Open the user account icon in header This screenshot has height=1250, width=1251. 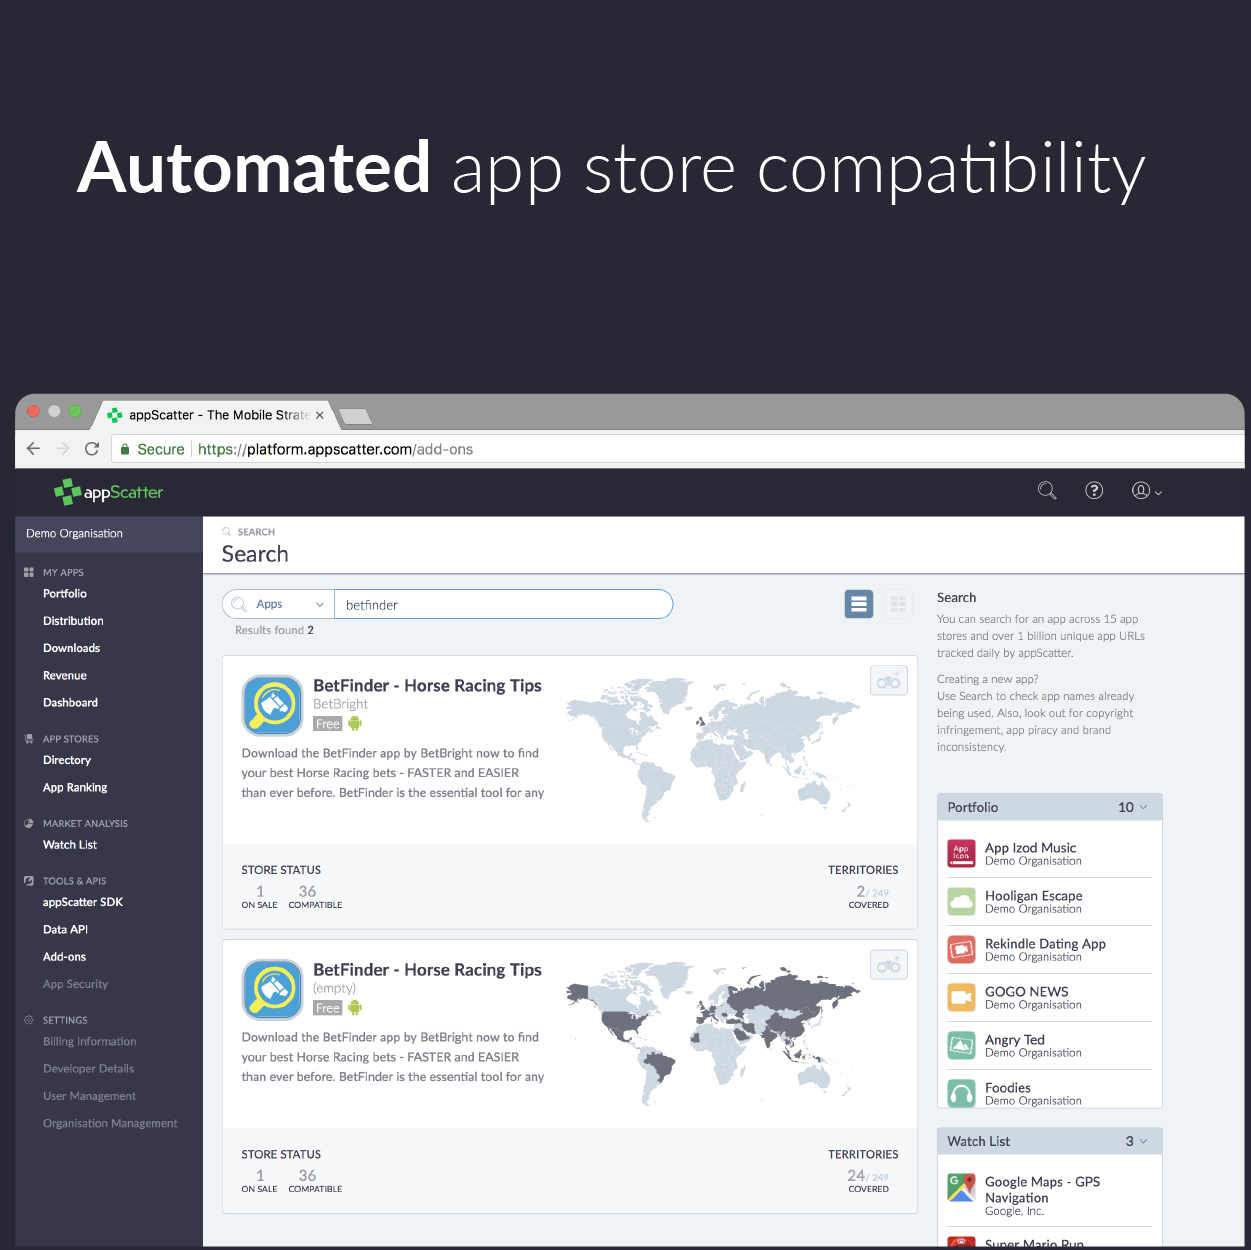(x=1141, y=490)
